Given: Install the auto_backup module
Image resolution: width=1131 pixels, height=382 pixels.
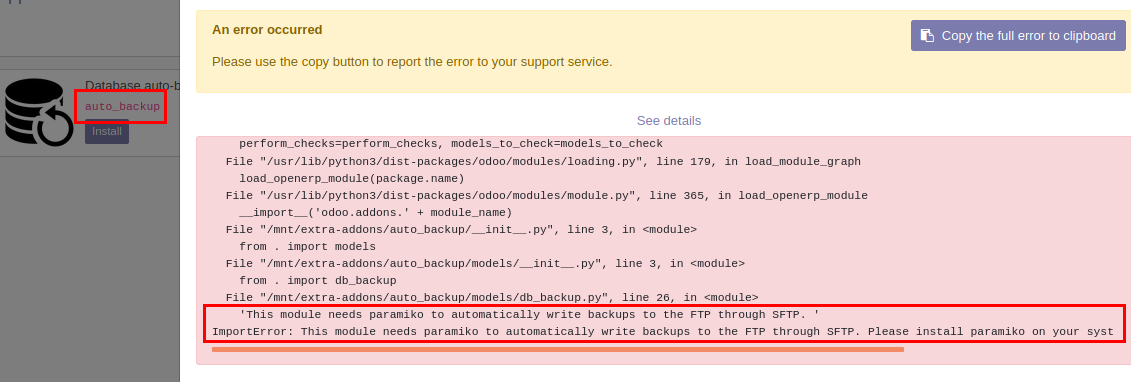Looking at the screenshot, I should 107,132.
